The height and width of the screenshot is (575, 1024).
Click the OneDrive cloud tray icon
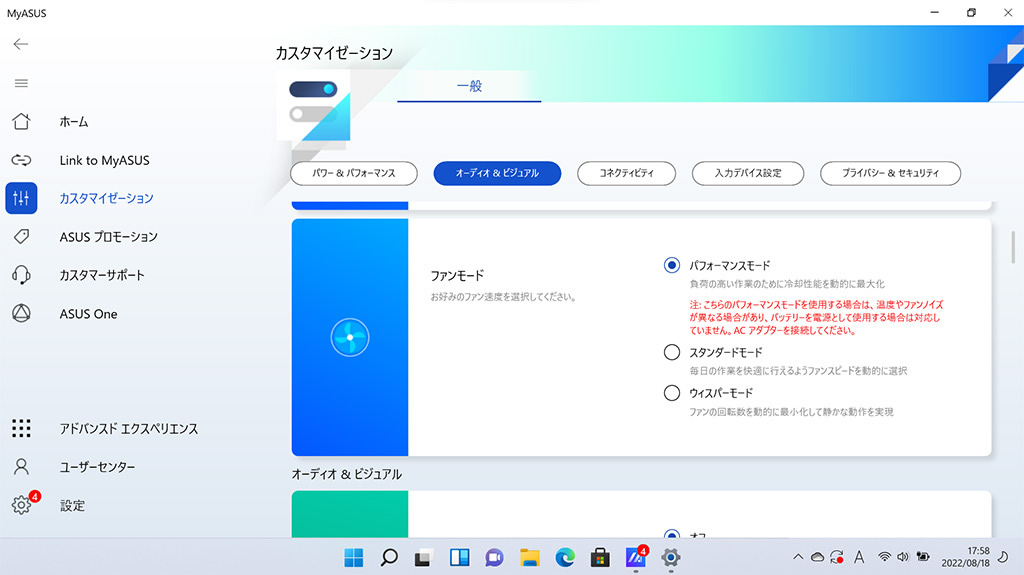[x=817, y=557]
